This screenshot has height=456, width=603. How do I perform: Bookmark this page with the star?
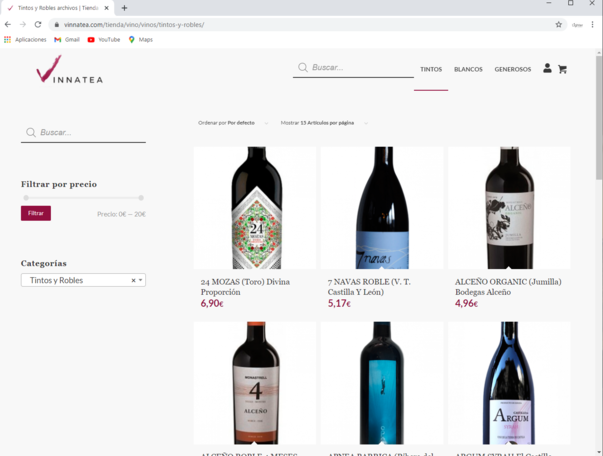click(558, 25)
